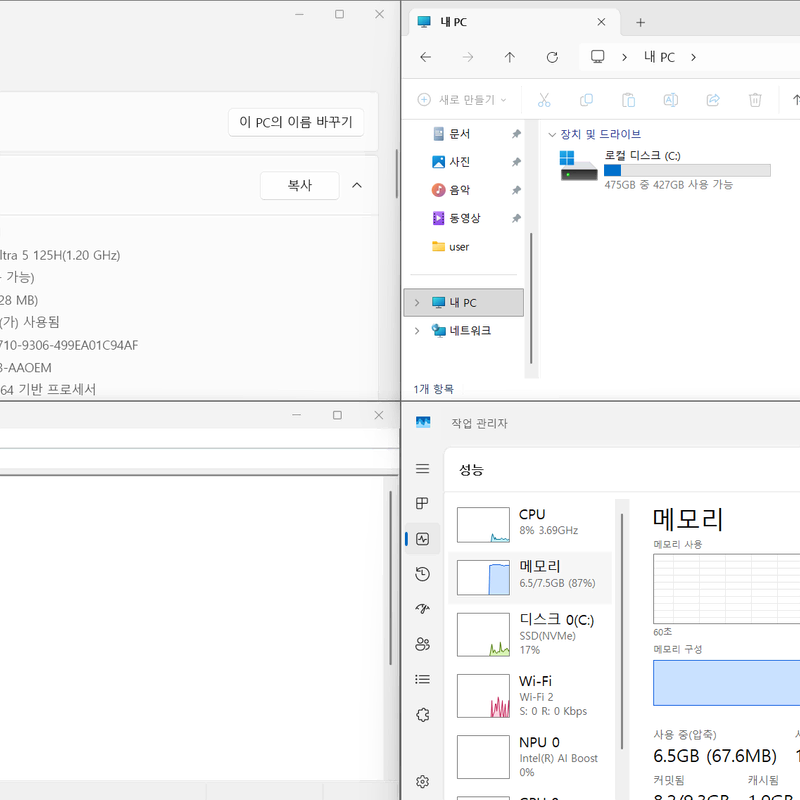Open Task Manager settings gear
Viewport: 800px width, 800px height.
[422, 781]
